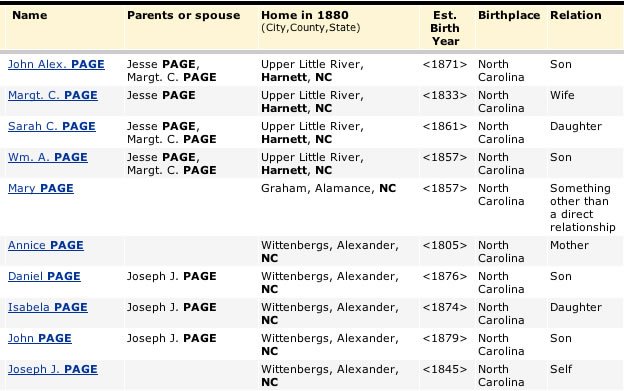Click the Relation column header
Screen dimensions: 624x391
(575, 15)
